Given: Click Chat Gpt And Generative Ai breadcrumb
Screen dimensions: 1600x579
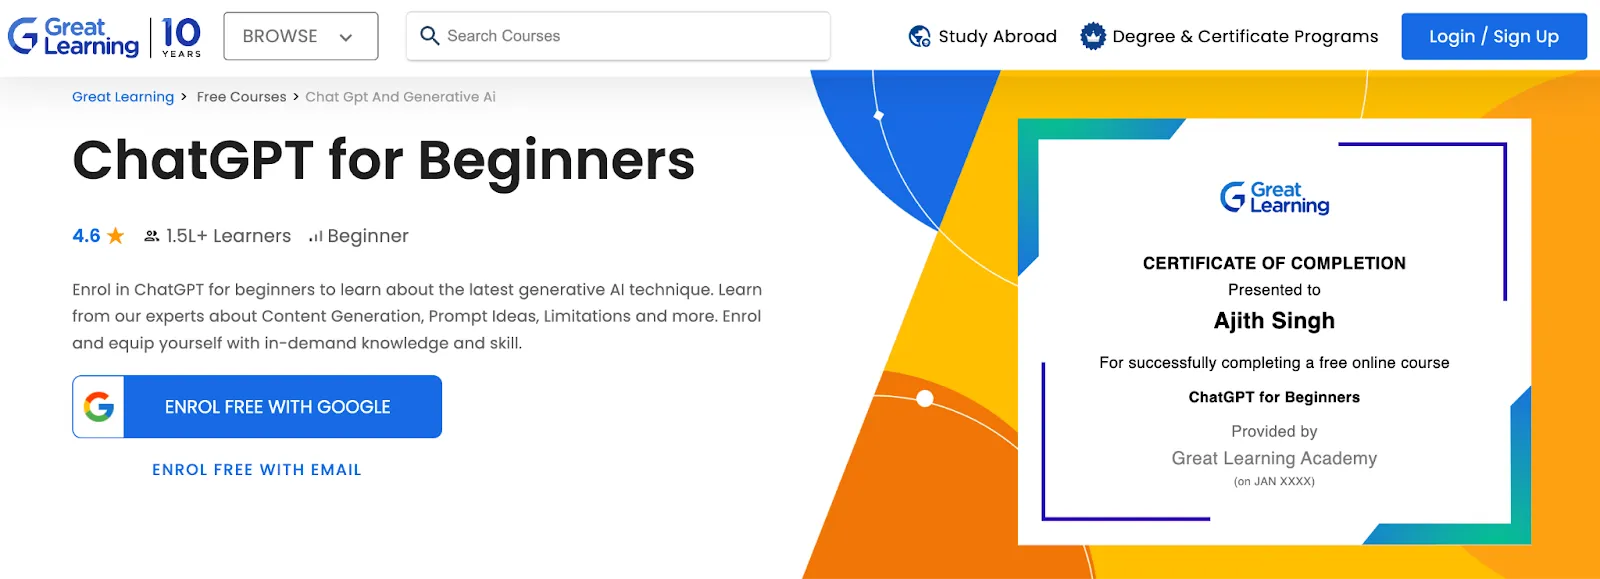Looking at the screenshot, I should coord(400,97).
